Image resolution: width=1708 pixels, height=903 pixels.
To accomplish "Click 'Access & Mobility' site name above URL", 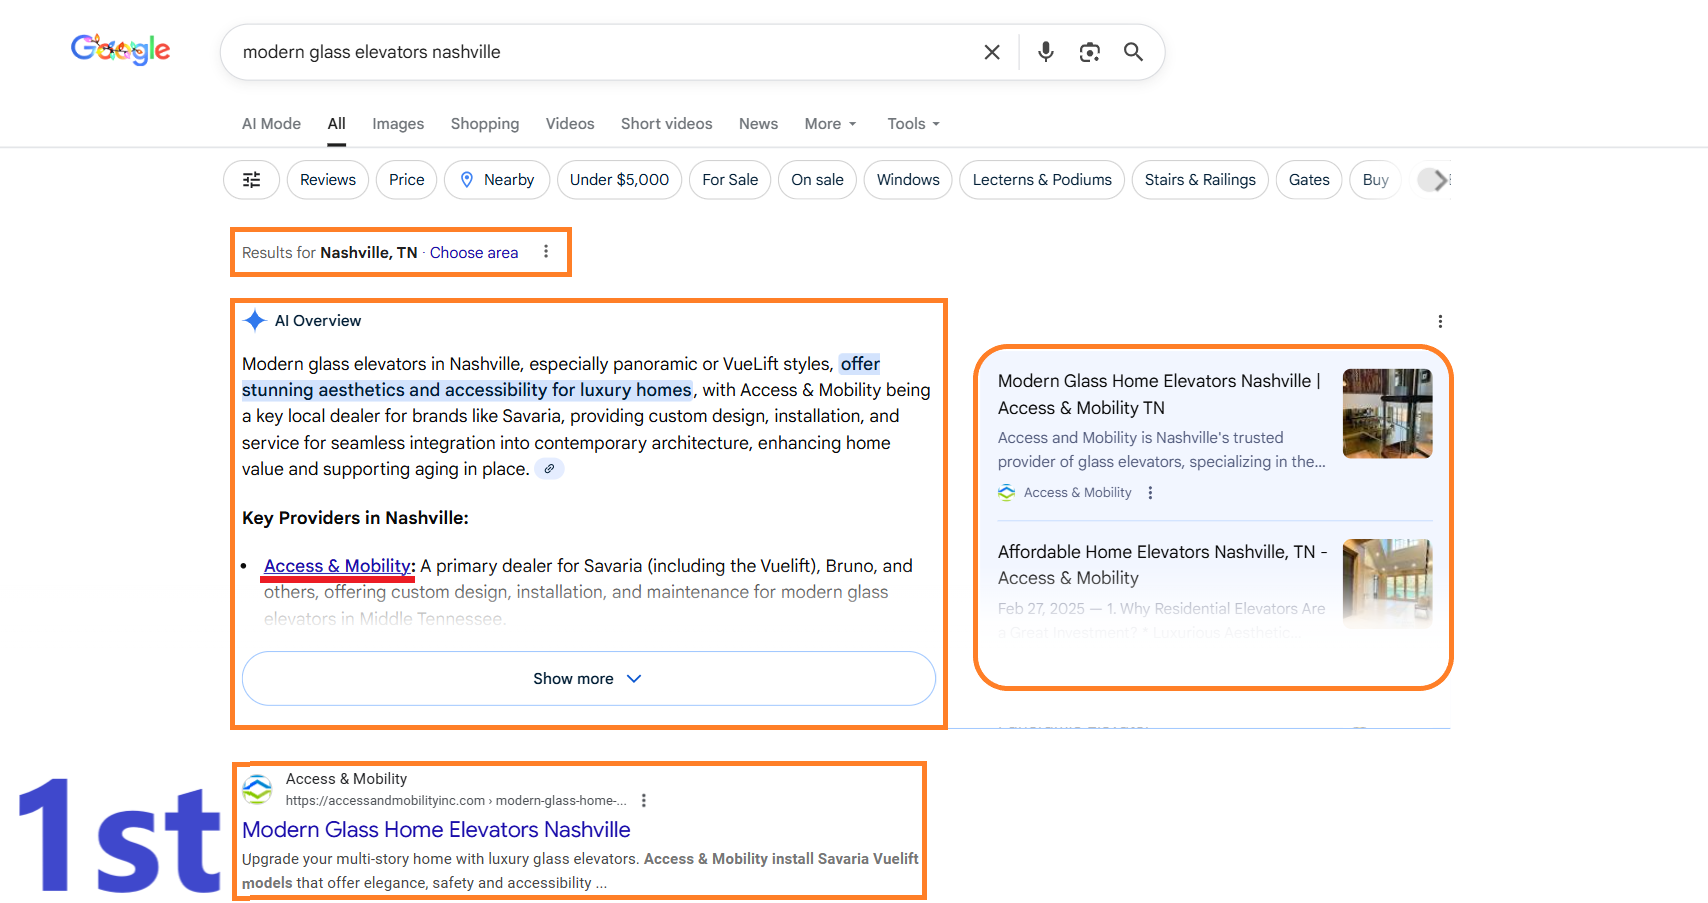I will 346,779.
